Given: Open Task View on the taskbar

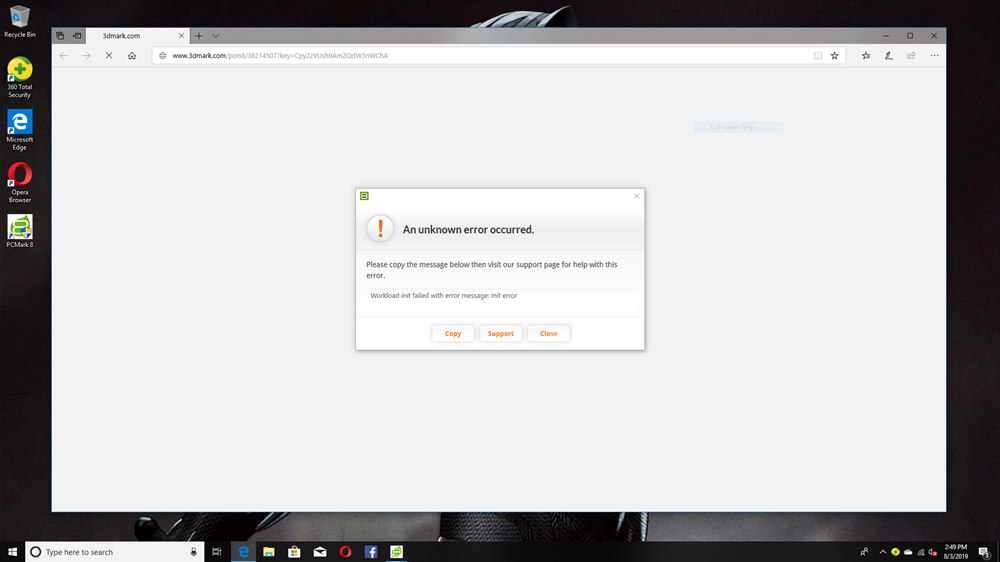Looking at the screenshot, I should tap(217, 552).
